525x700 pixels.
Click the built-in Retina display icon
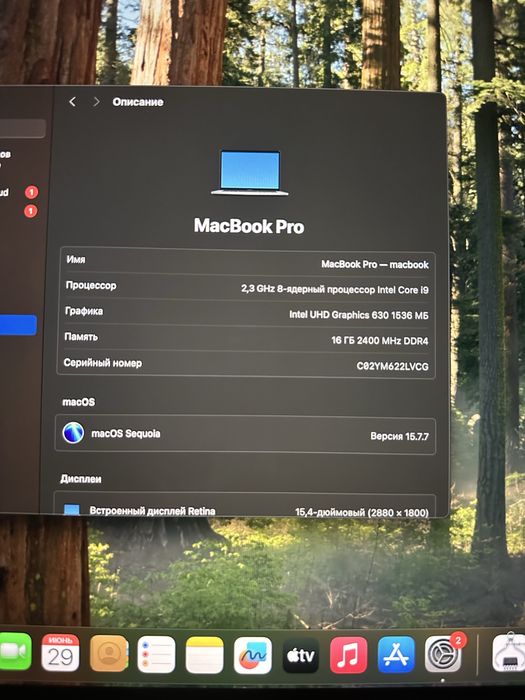71,510
